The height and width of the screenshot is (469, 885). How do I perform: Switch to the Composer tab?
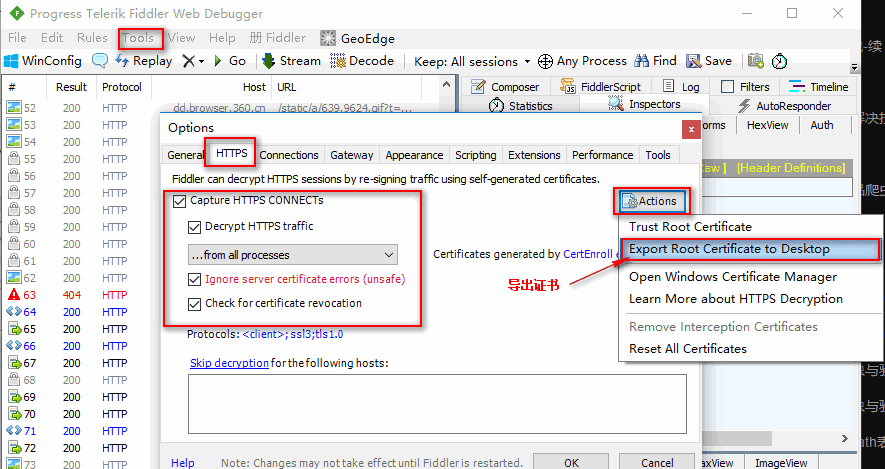(x=505, y=86)
